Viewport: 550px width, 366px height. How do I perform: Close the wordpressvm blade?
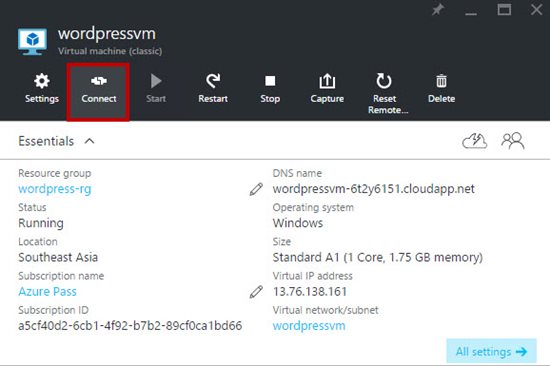pos(536,9)
